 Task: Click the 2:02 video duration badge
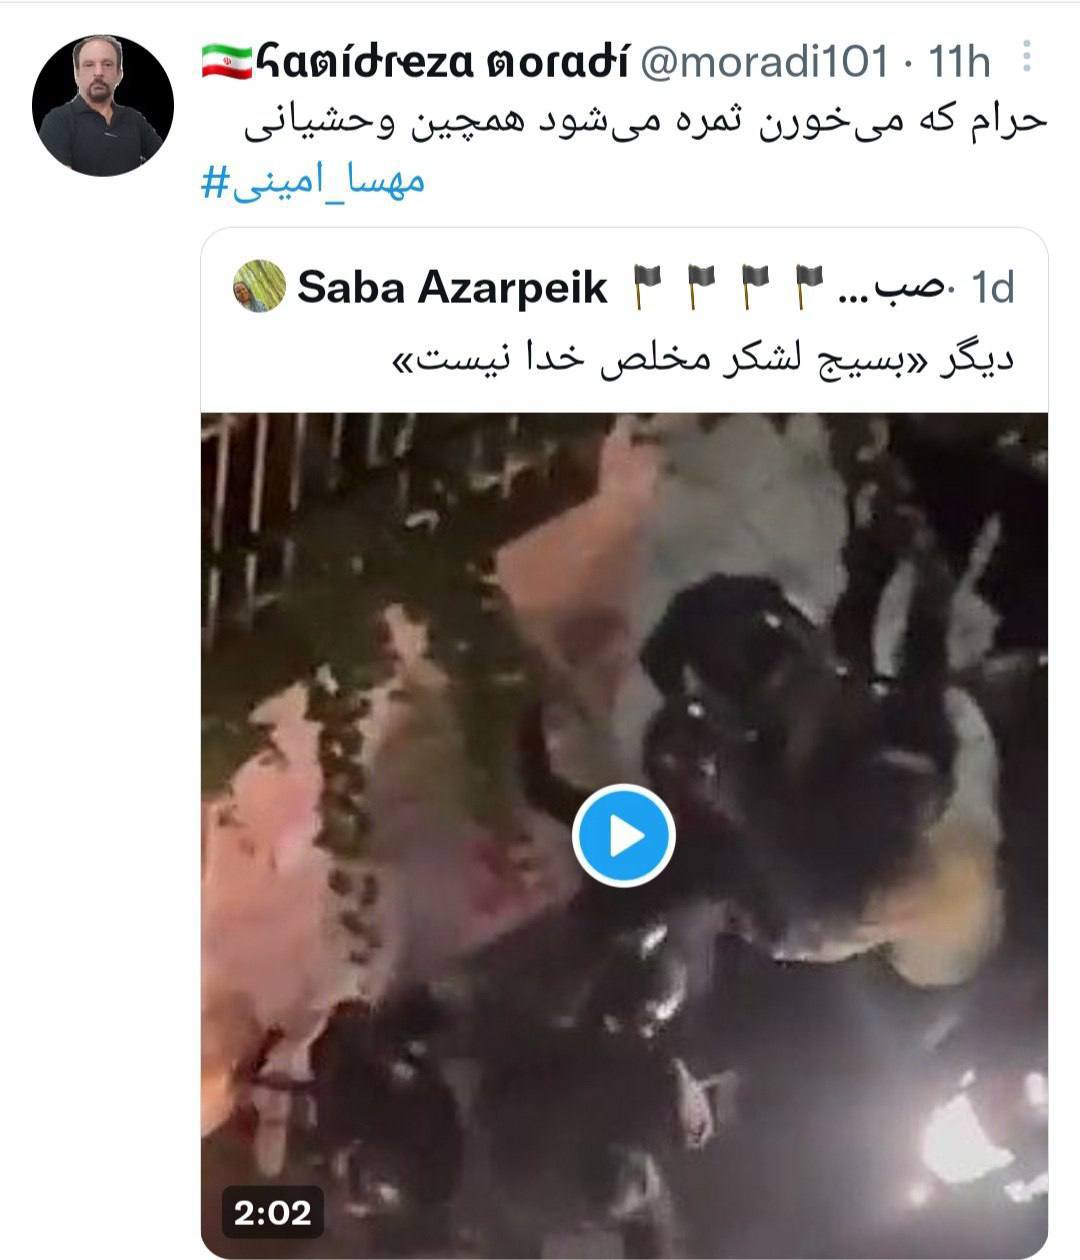pos(273,1213)
